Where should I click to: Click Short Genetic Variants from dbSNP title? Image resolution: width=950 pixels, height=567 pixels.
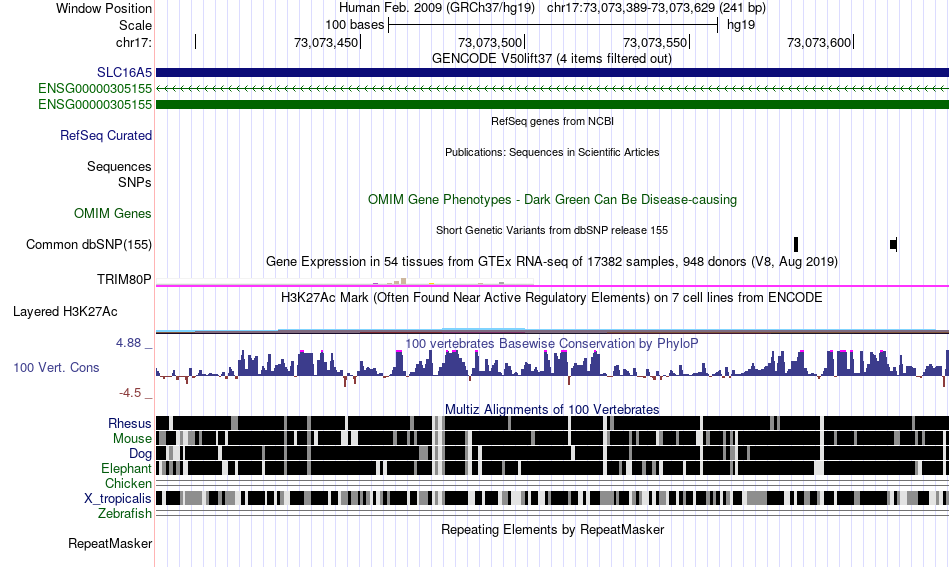pyautogui.click(x=552, y=230)
